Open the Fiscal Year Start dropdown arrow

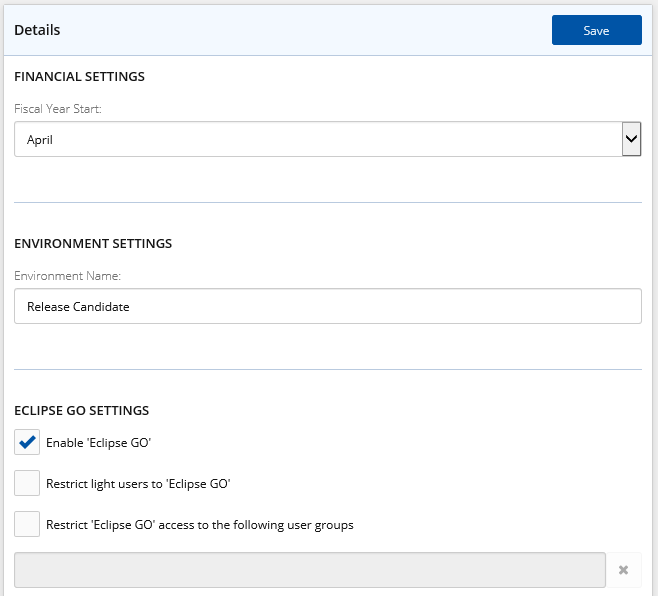pyautogui.click(x=631, y=140)
